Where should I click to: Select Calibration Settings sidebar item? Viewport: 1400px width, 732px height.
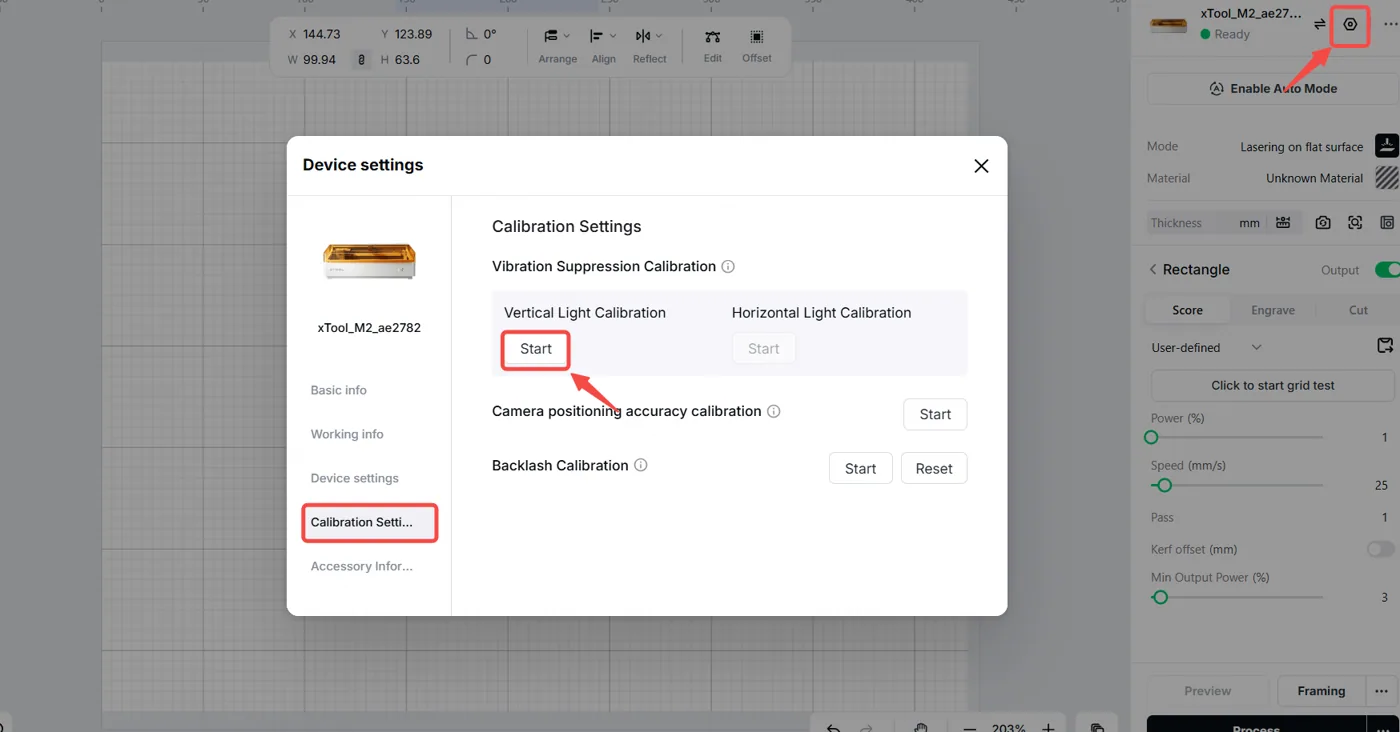click(x=370, y=523)
